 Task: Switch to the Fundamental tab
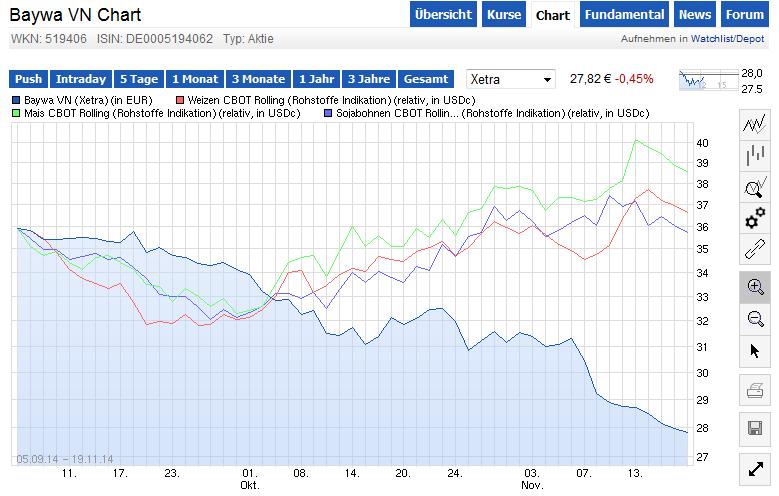click(624, 15)
